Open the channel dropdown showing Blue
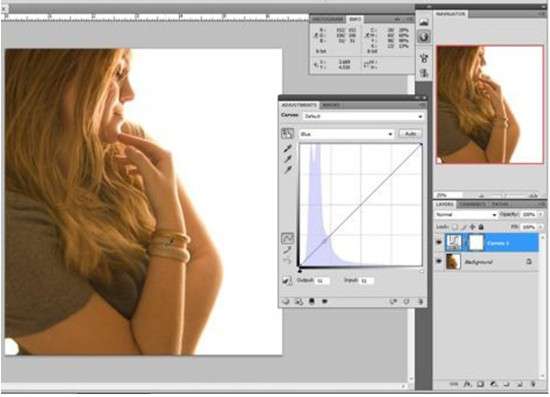 346,134
